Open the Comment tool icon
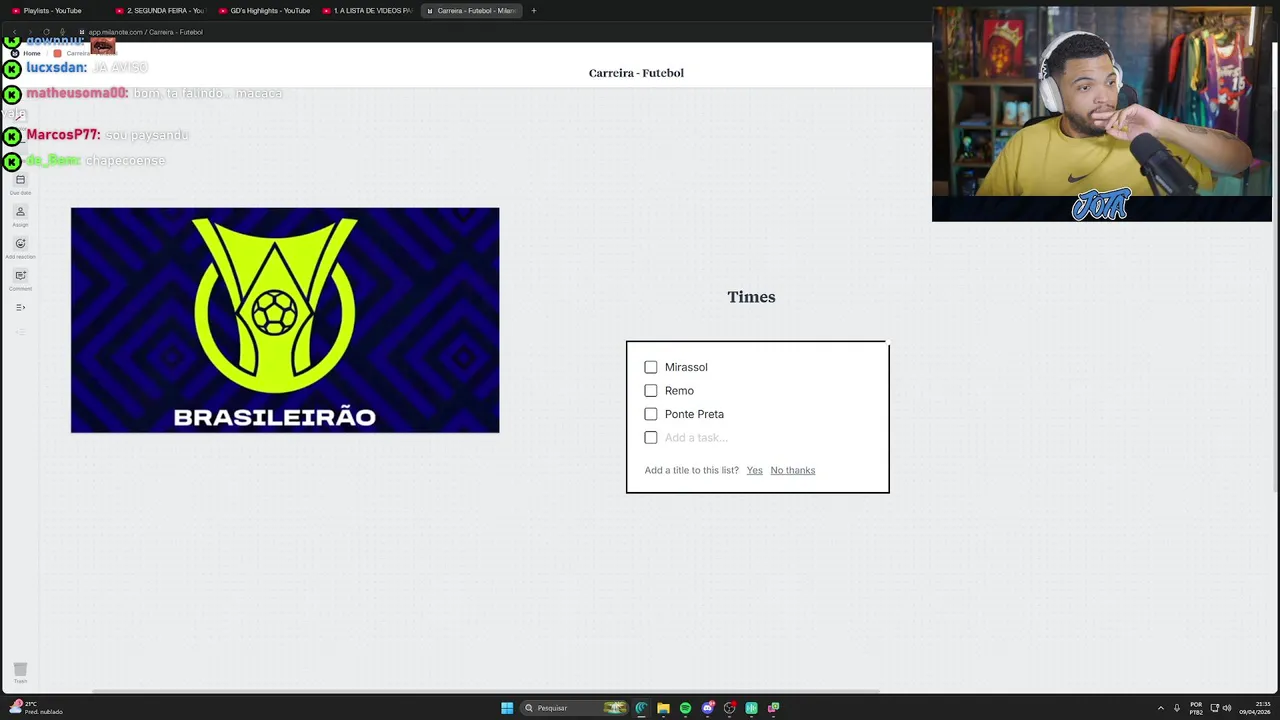 [20, 275]
